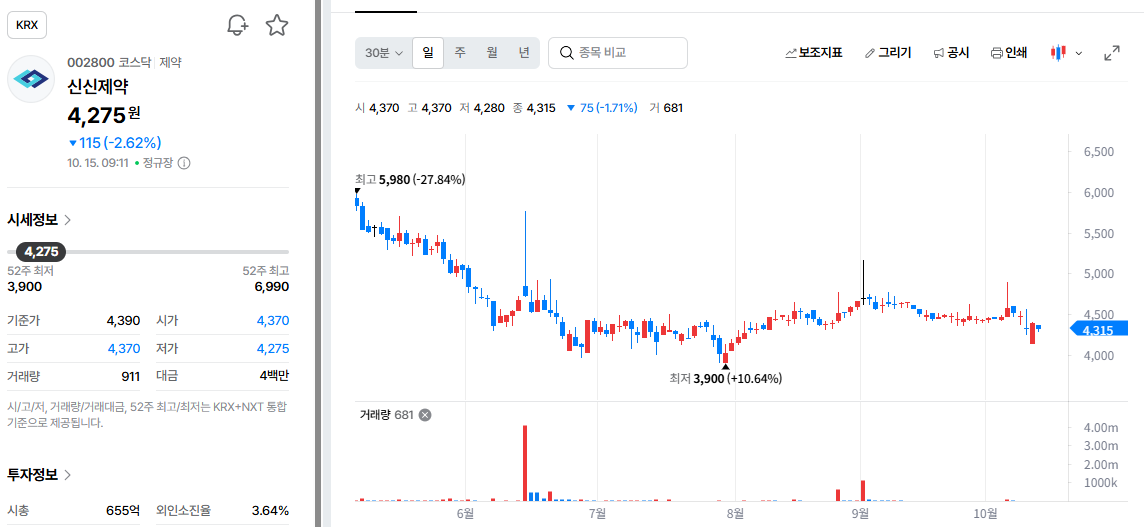The image size is (1144, 527).
Task: Expand the 투자정보 section
Action: coord(39,474)
